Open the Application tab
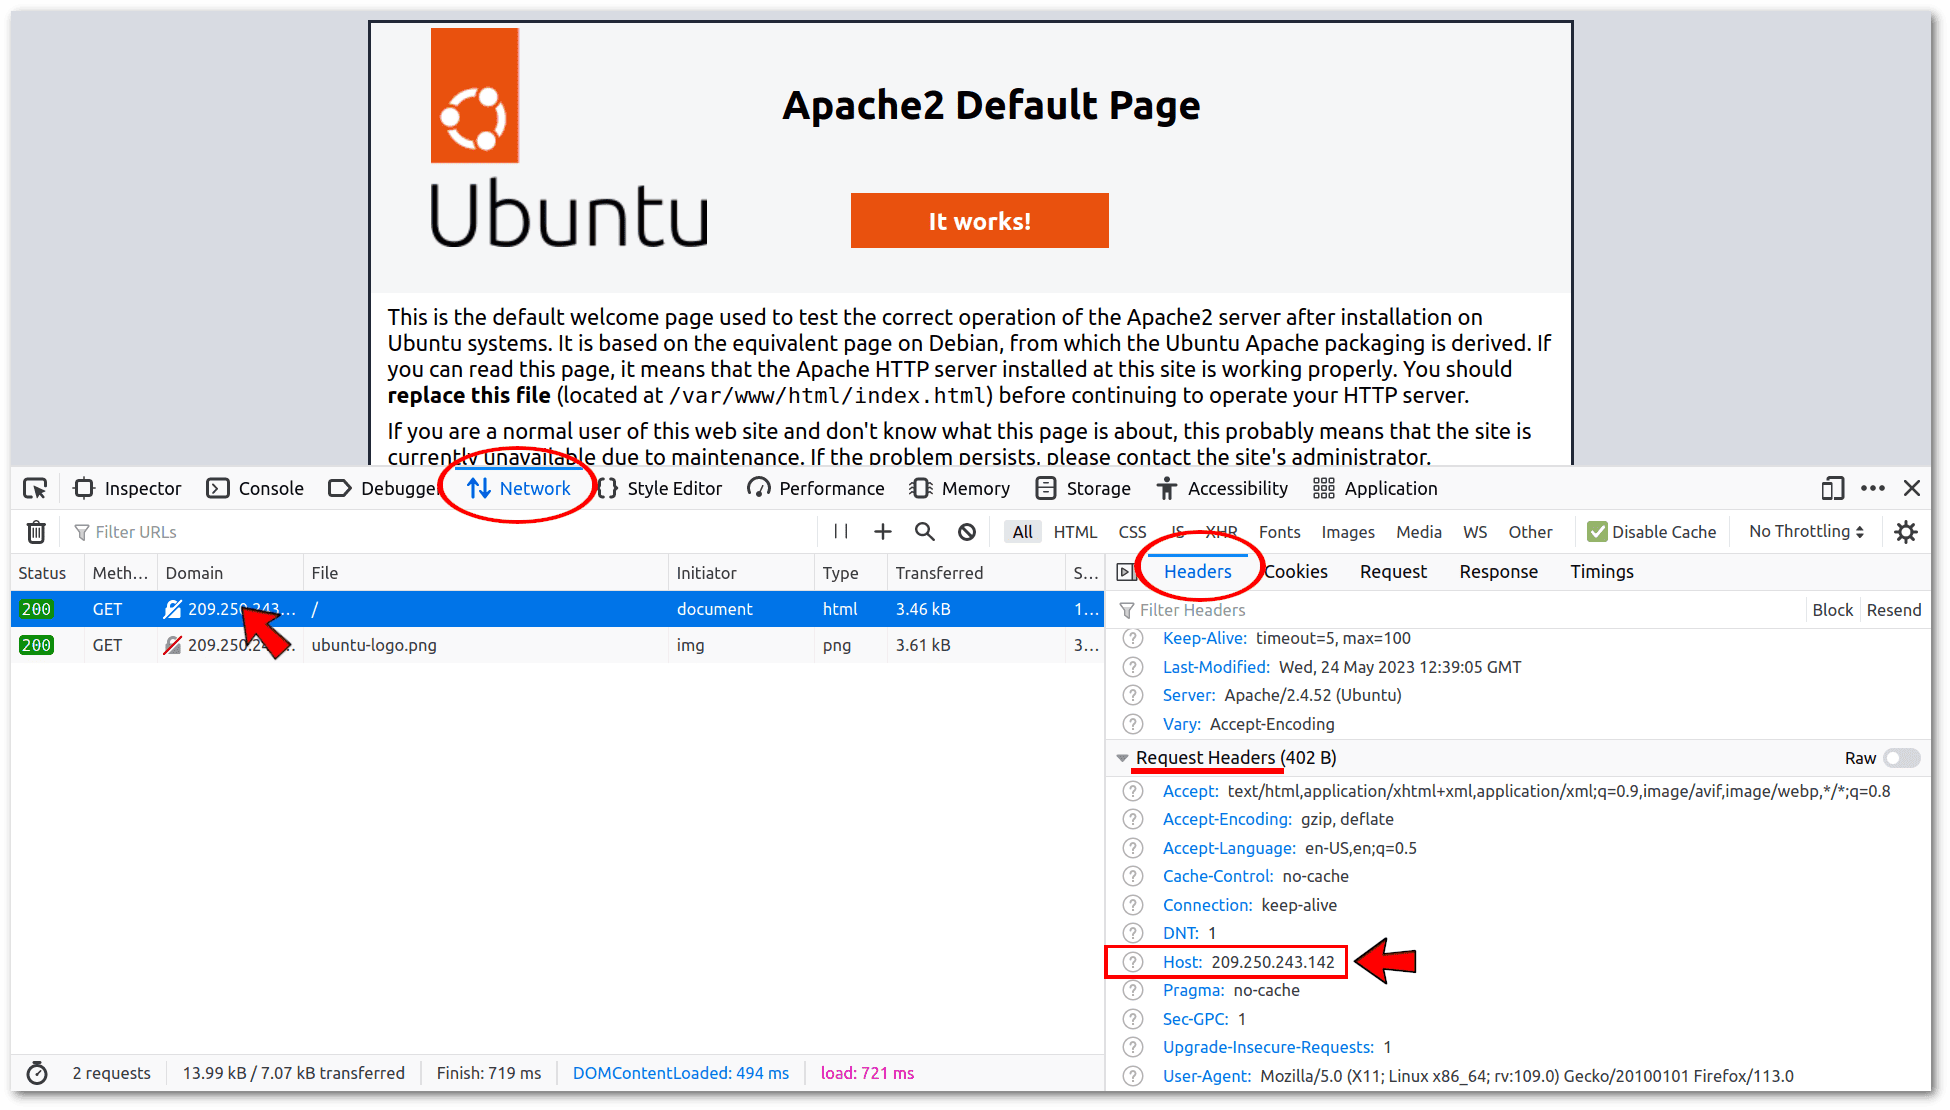Image resolution: width=1950 pixels, height=1110 pixels. tap(1375, 488)
